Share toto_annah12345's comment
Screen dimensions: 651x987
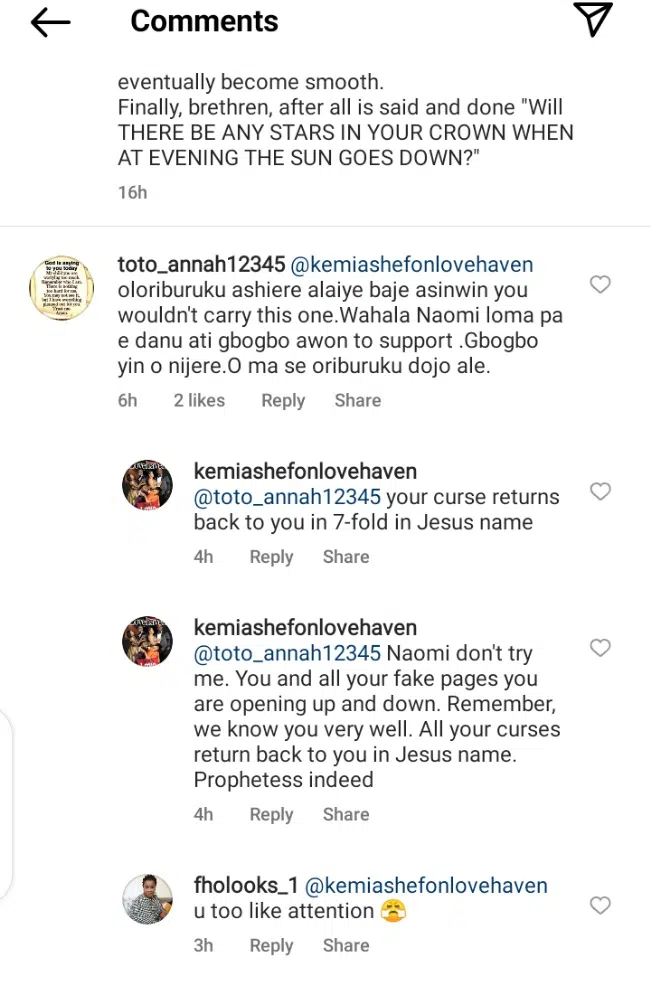coord(358,400)
